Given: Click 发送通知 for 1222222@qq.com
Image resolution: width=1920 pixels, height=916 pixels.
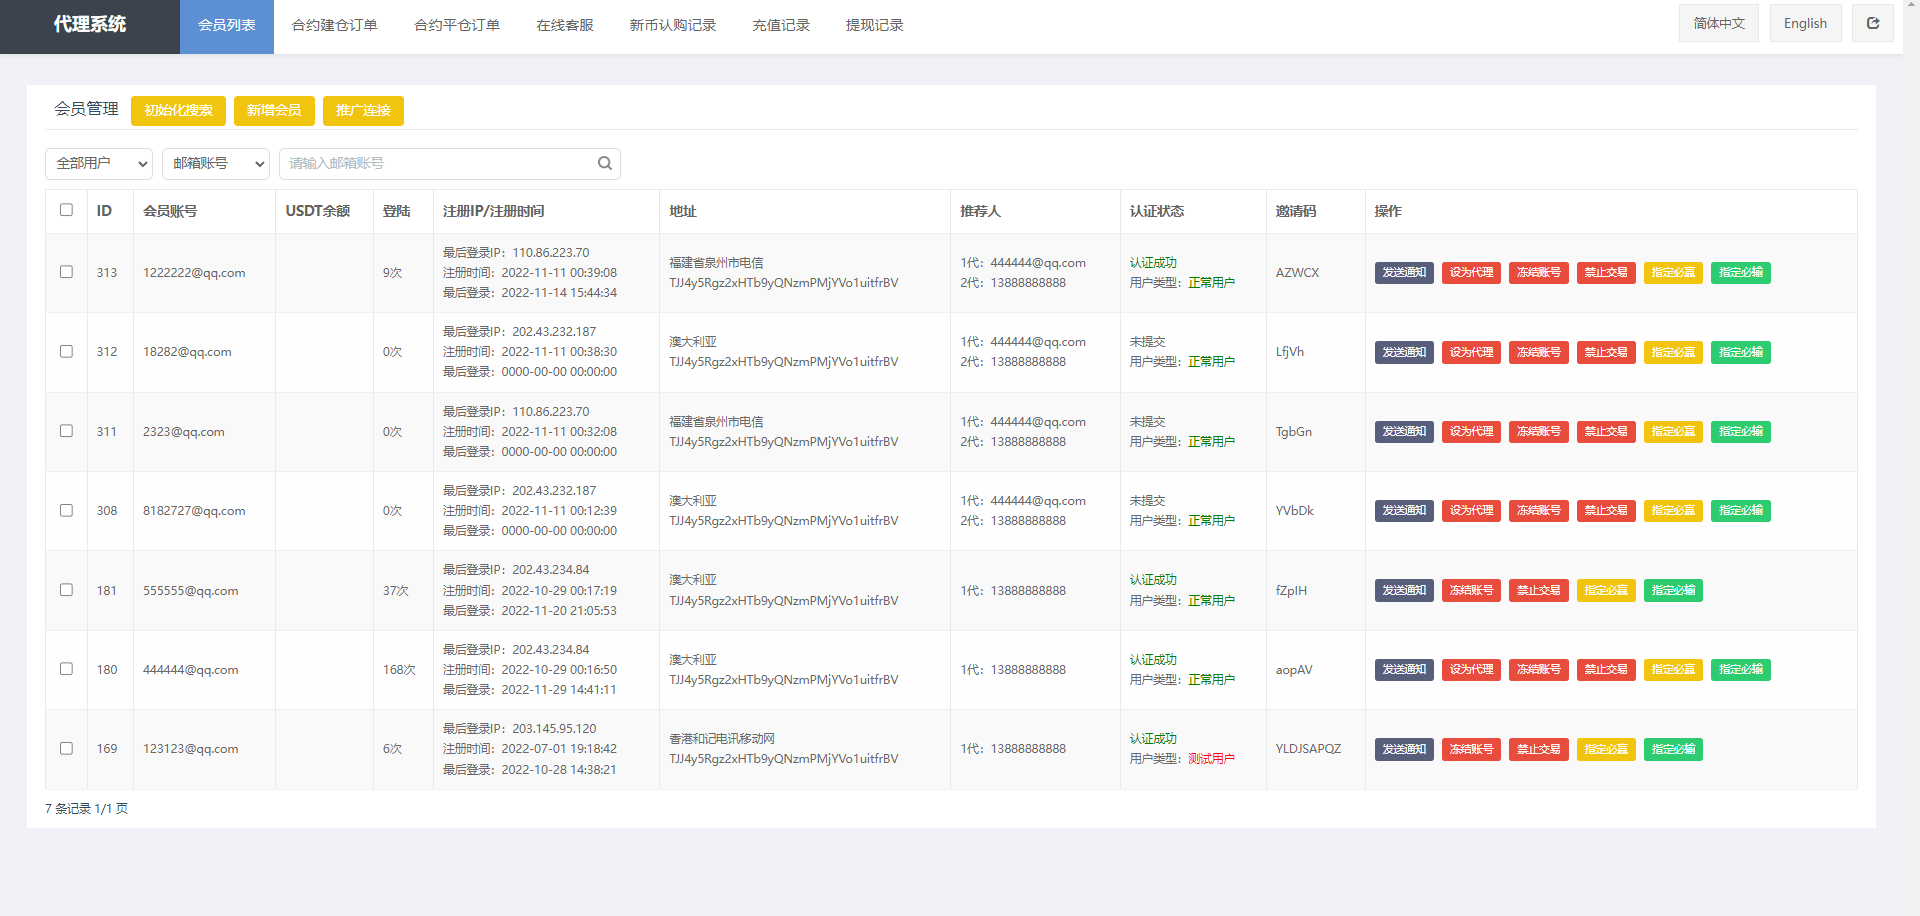Looking at the screenshot, I should [x=1404, y=272].
